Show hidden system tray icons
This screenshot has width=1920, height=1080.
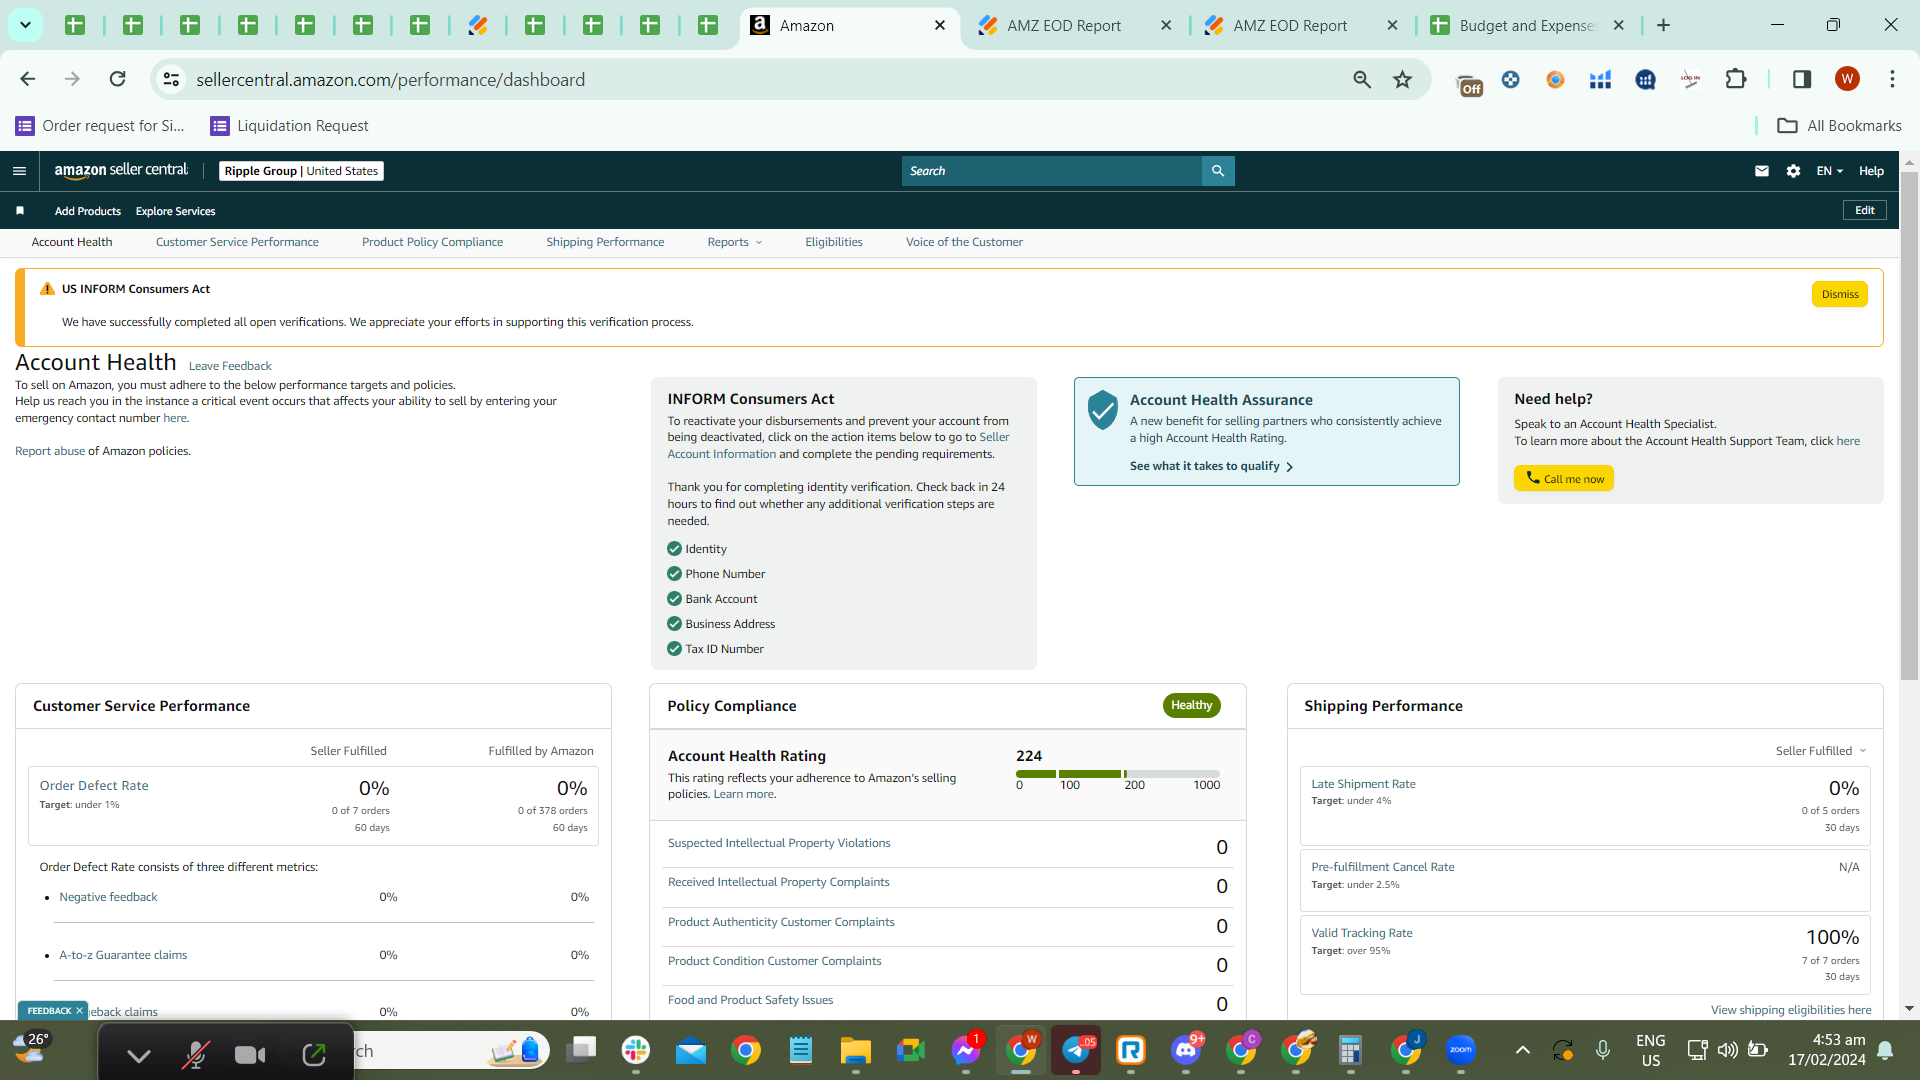[1523, 1050]
